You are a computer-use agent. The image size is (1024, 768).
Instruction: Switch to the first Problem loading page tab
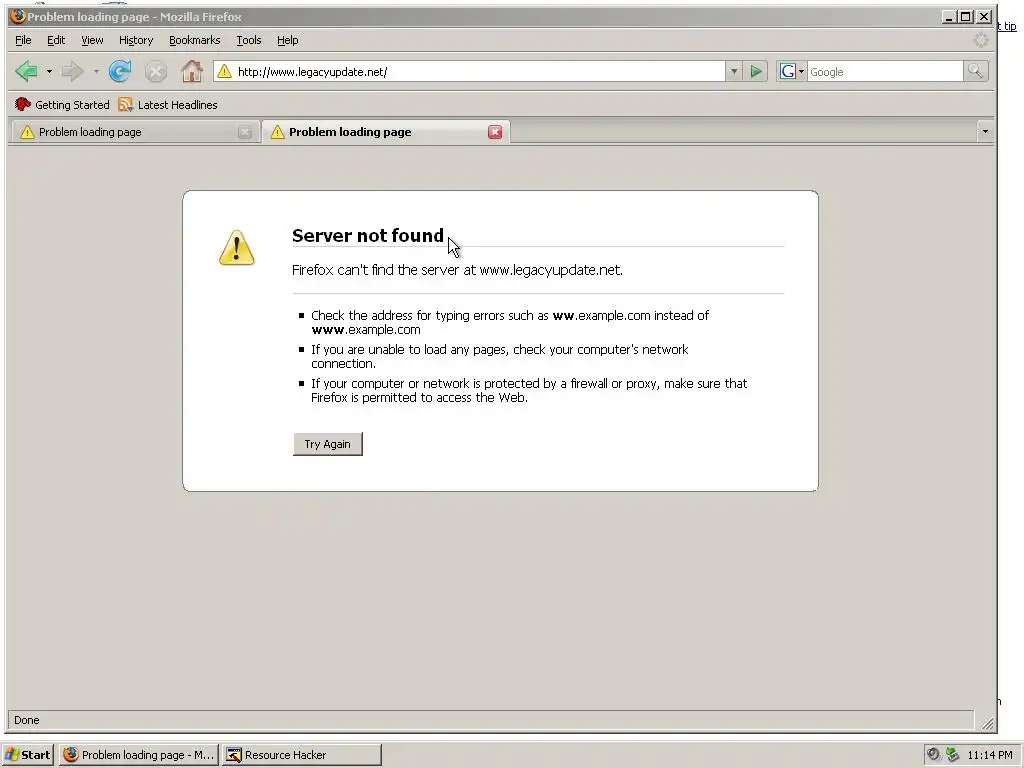134,132
